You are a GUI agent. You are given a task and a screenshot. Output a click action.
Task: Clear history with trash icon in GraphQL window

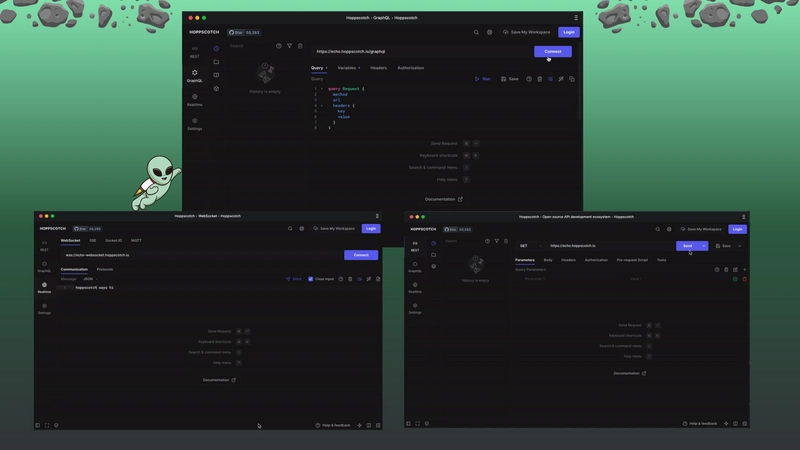(300, 46)
